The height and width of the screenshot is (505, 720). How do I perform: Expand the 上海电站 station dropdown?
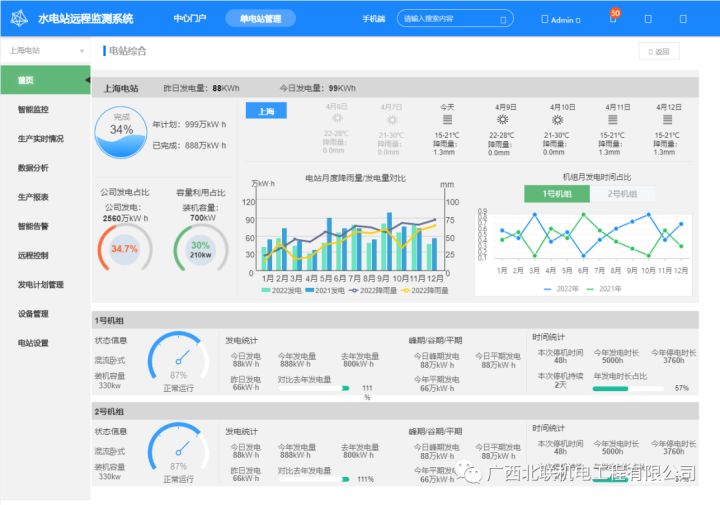(x=44, y=50)
